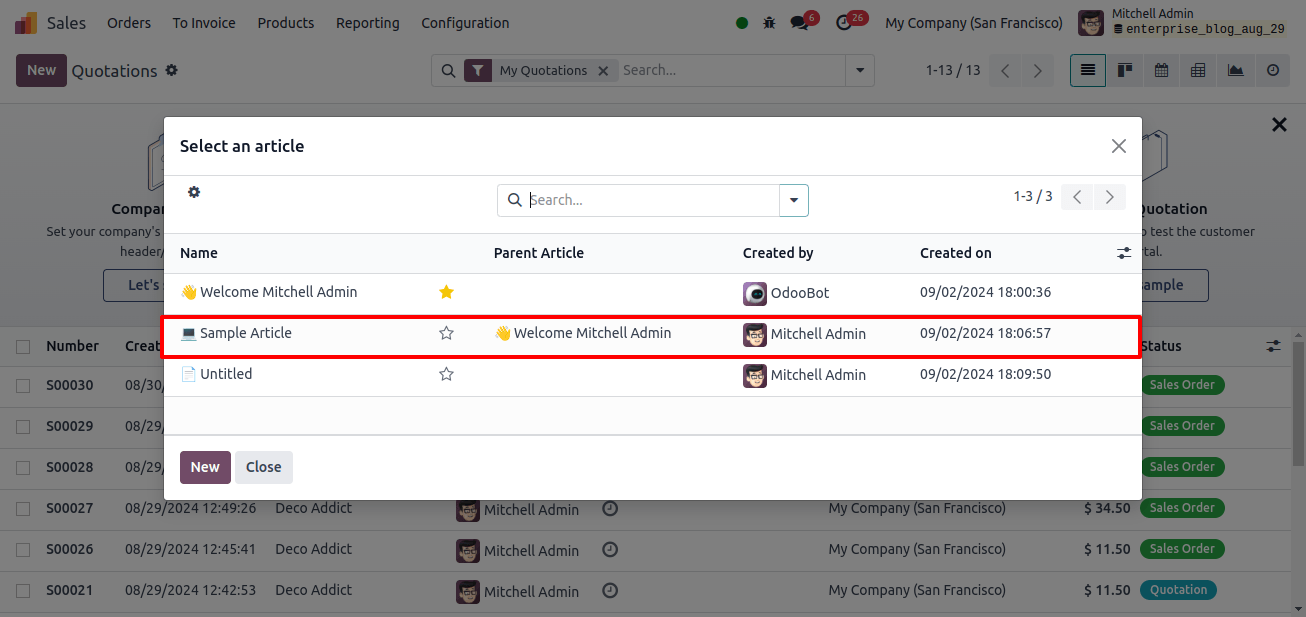Screen dimensions: 1306x617
Task: Select Welcome Mitchell Admin article row
Action: 651,293
